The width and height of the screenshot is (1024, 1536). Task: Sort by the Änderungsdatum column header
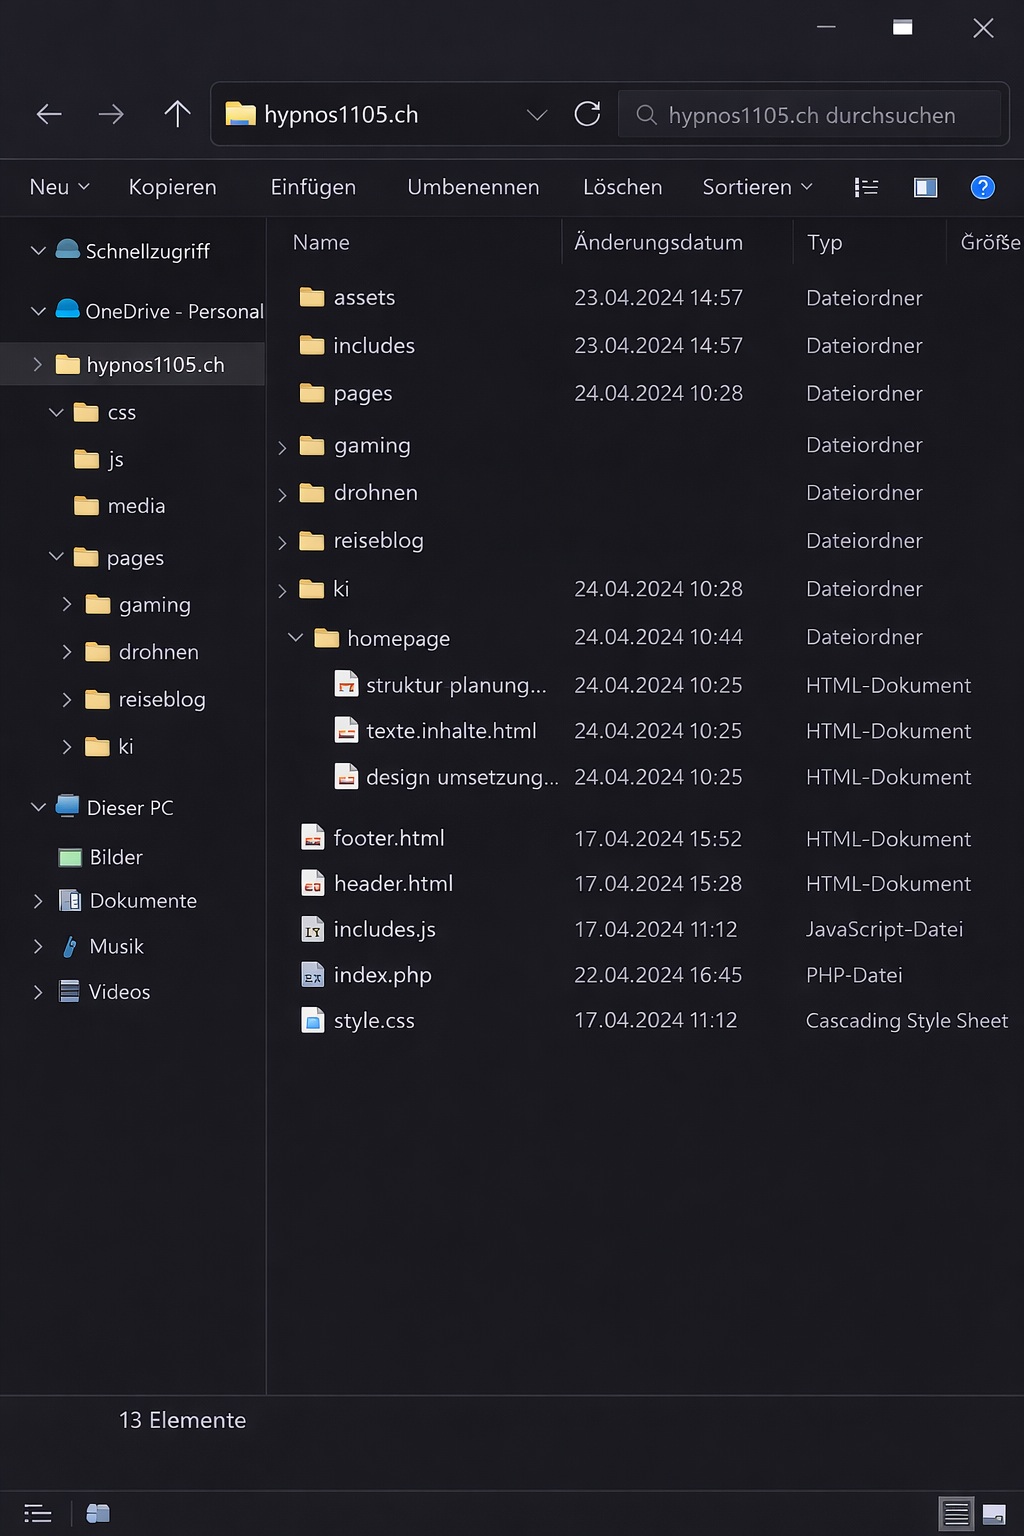658,242
